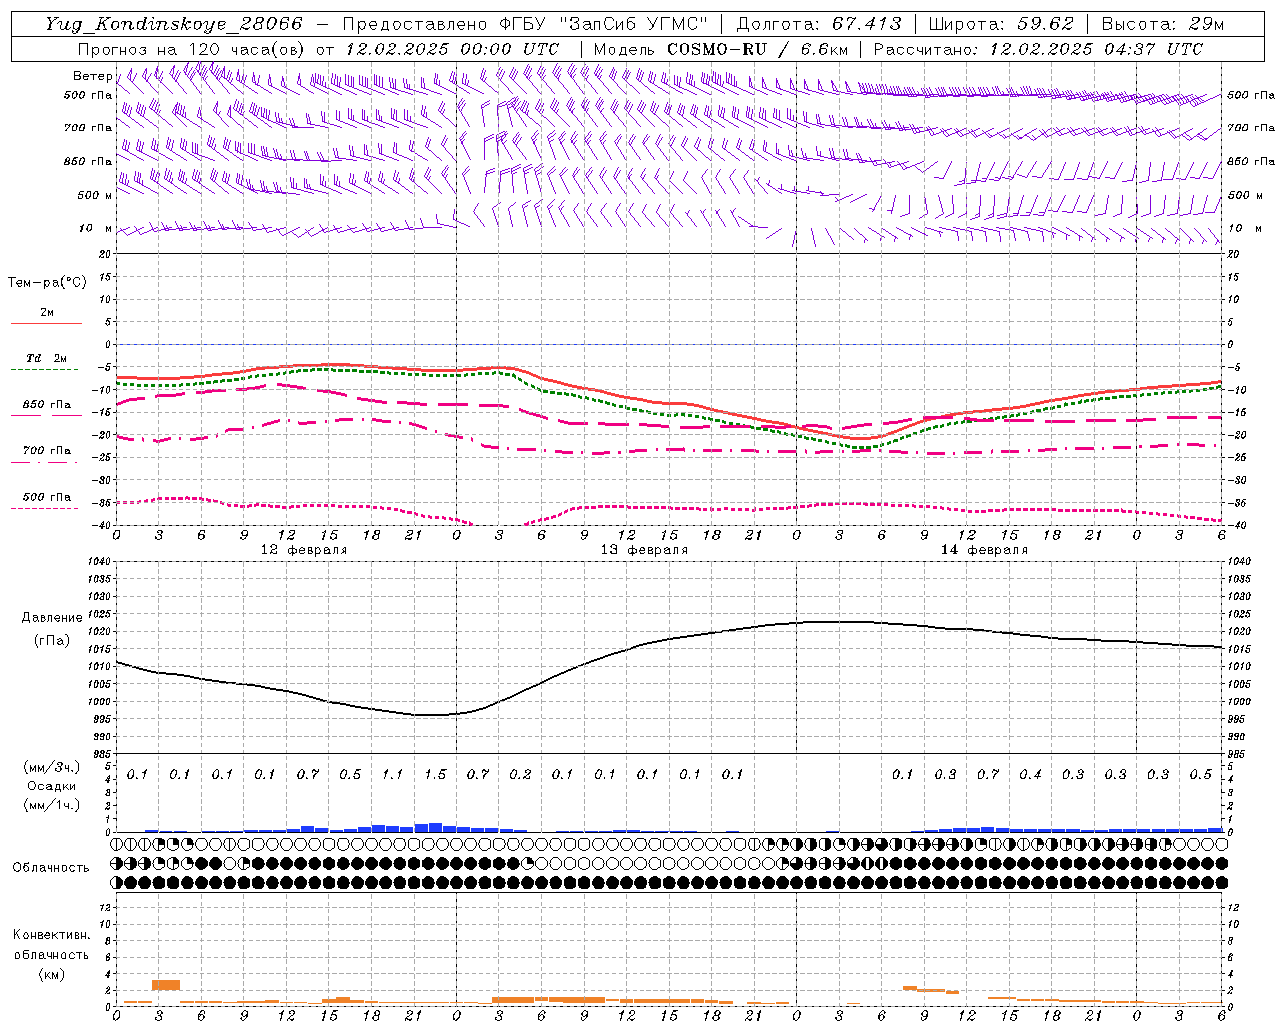Screen dimensions: 1280x1024
Task: Click the solid line sample under 2м legend
Action: coord(46,323)
